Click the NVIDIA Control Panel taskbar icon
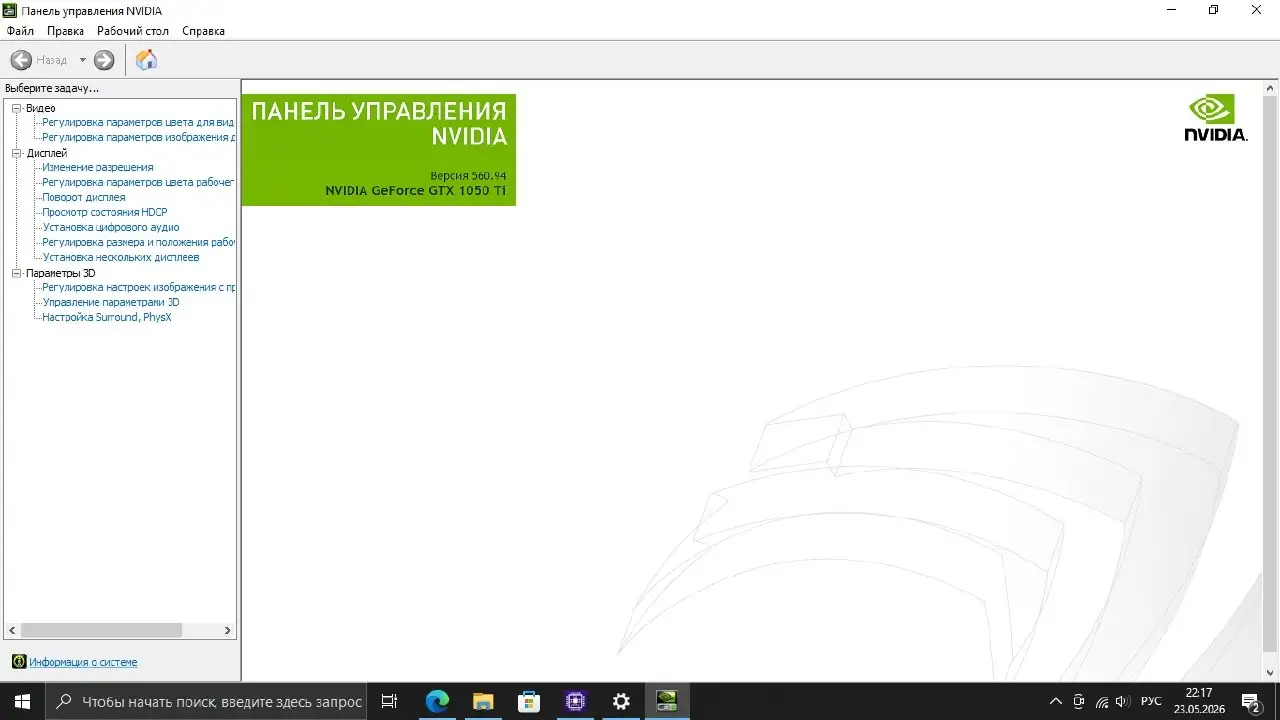The width and height of the screenshot is (1280, 720). coord(667,702)
